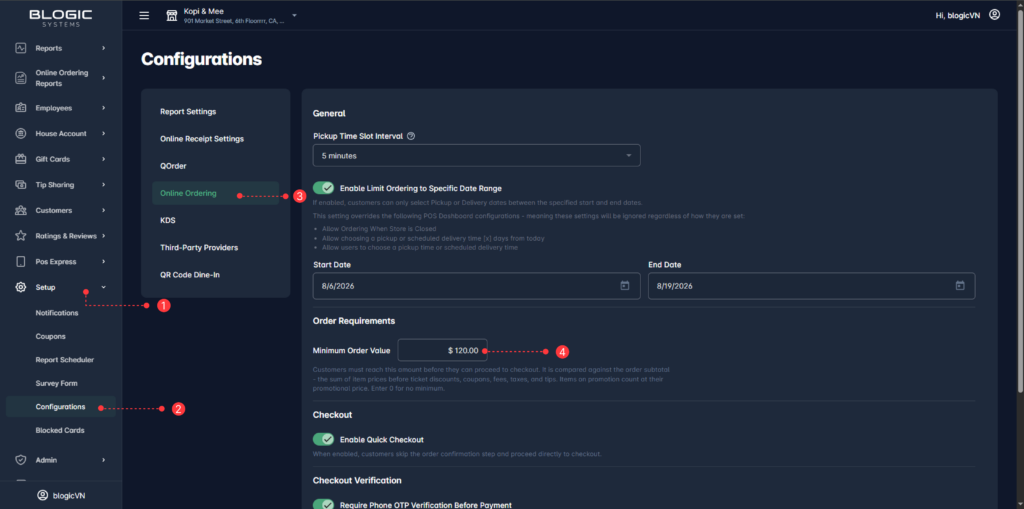Click the Setup gear icon
Viewport: 1024px width, 509px height.
click(x=21, y=287)
